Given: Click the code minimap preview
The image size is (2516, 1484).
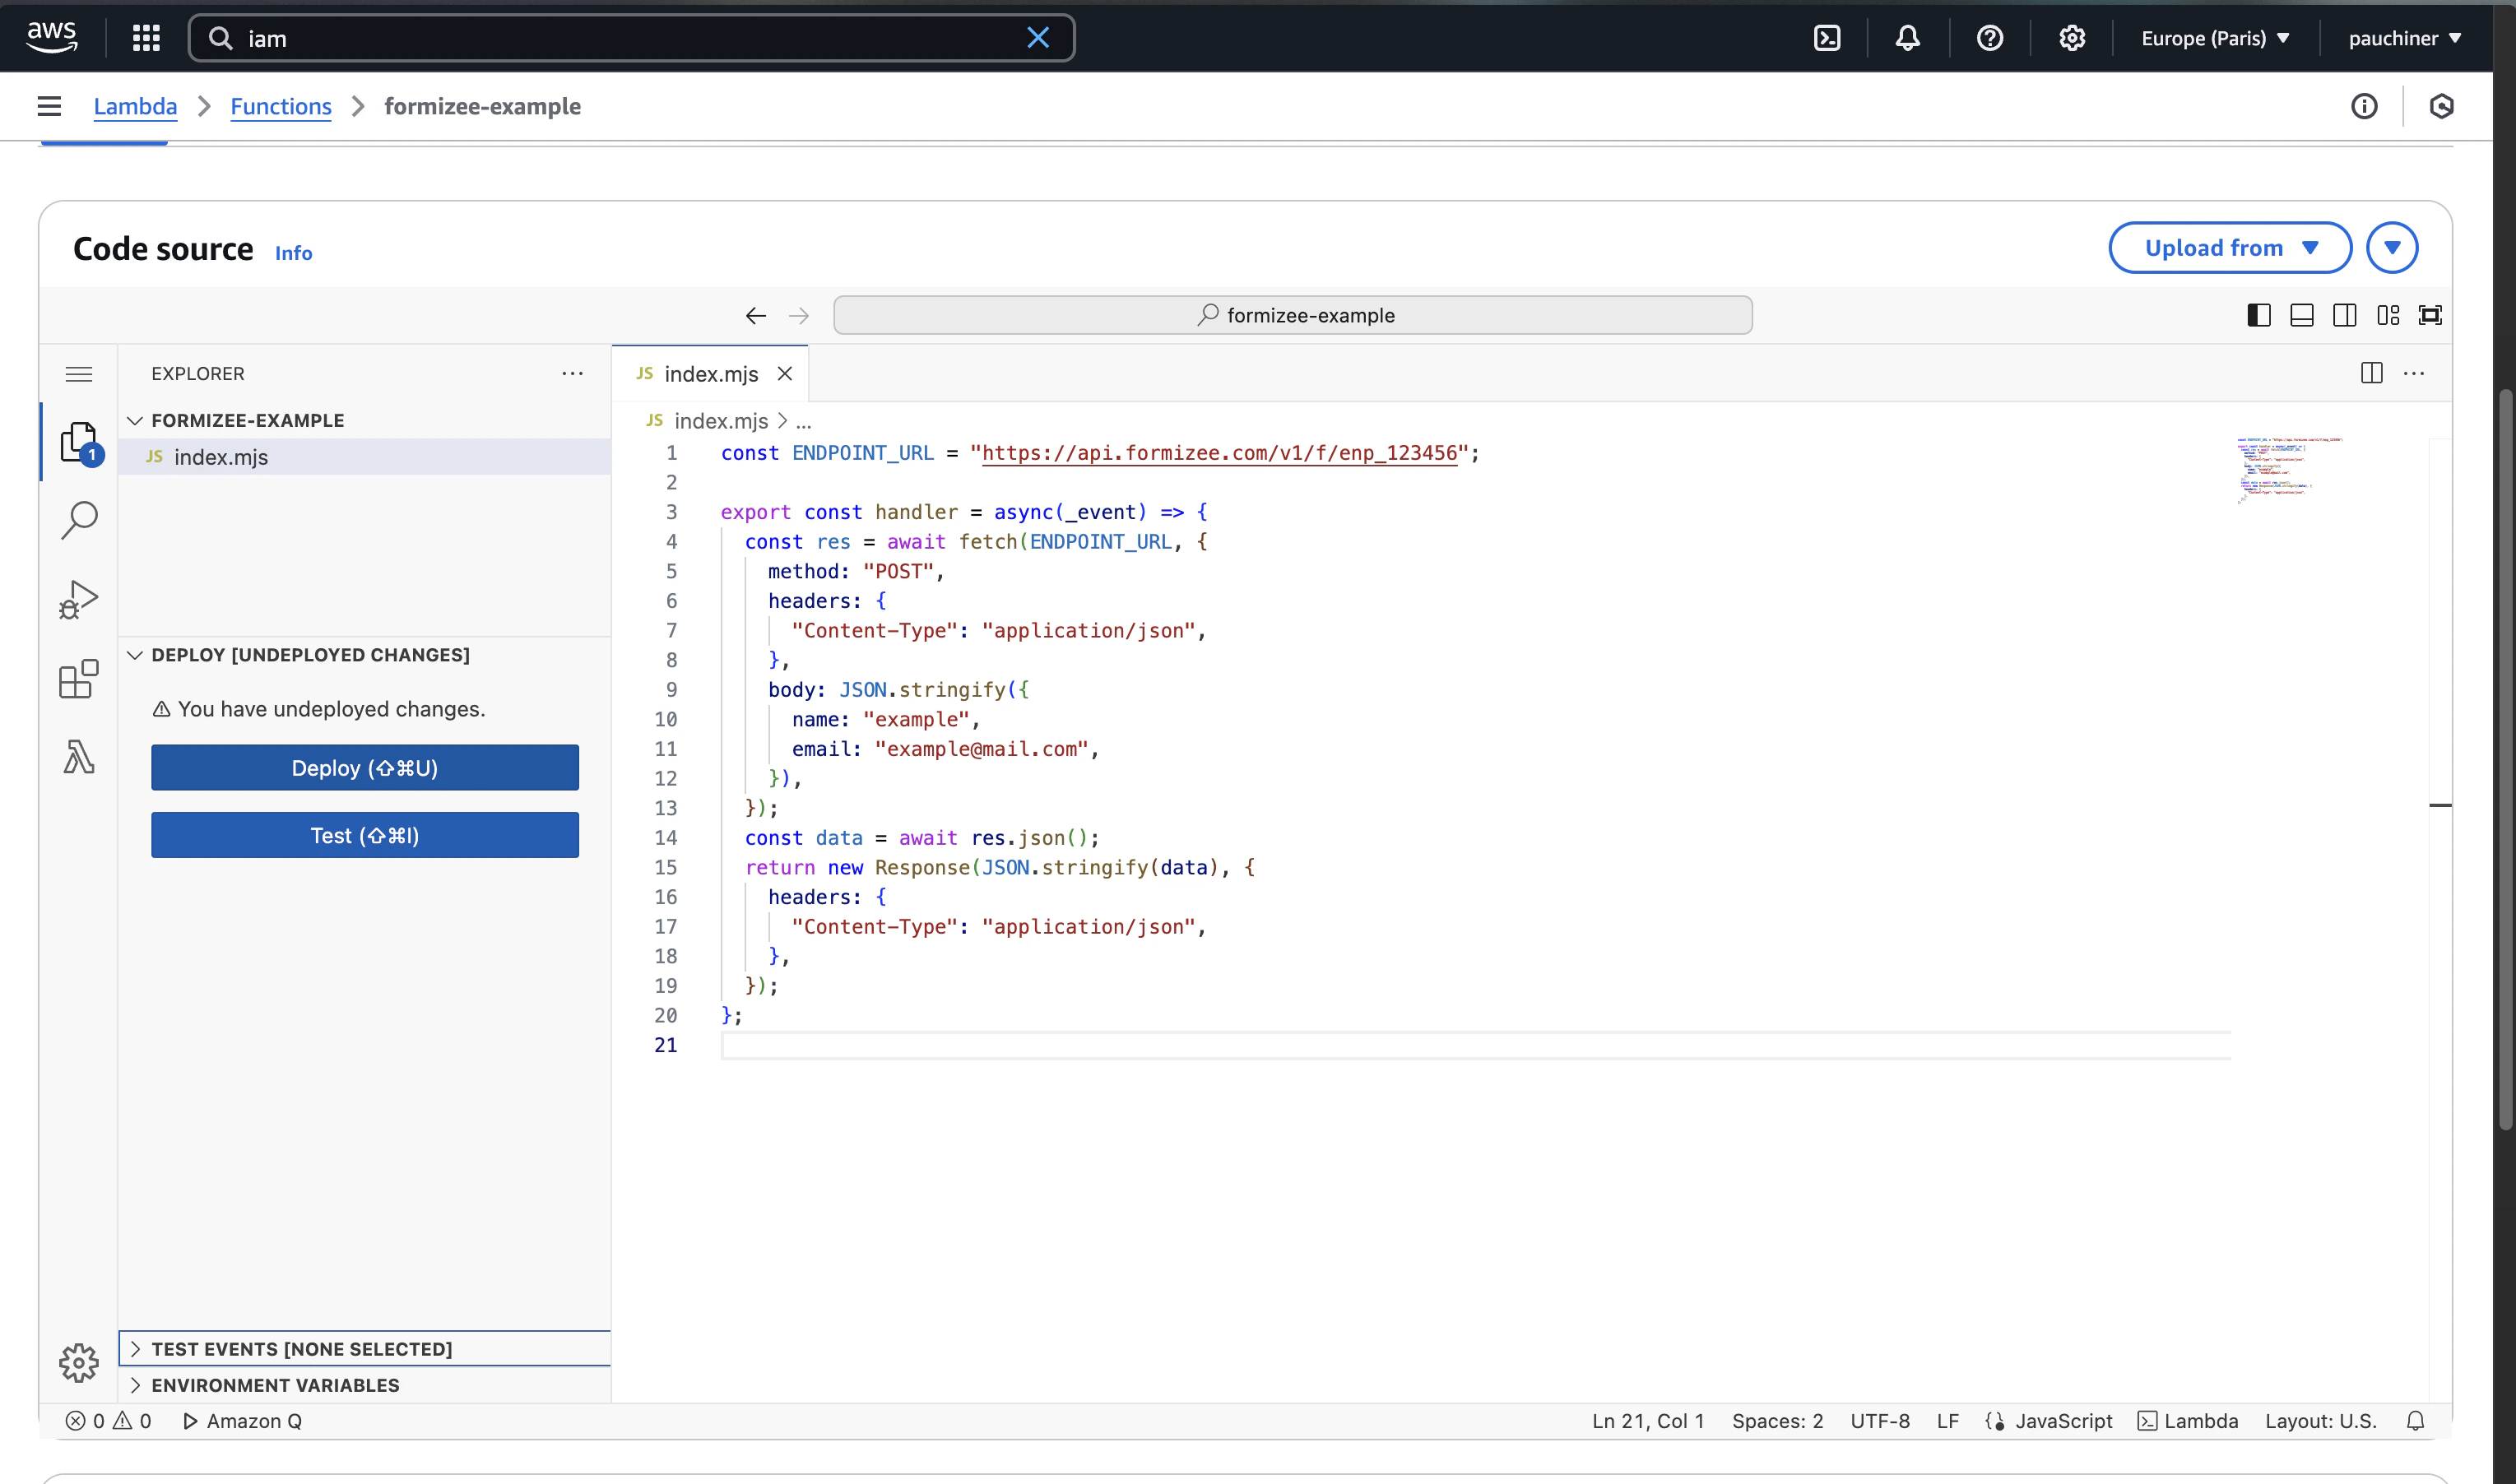Looking at the screenshot, I should (x=2290, y=470).
